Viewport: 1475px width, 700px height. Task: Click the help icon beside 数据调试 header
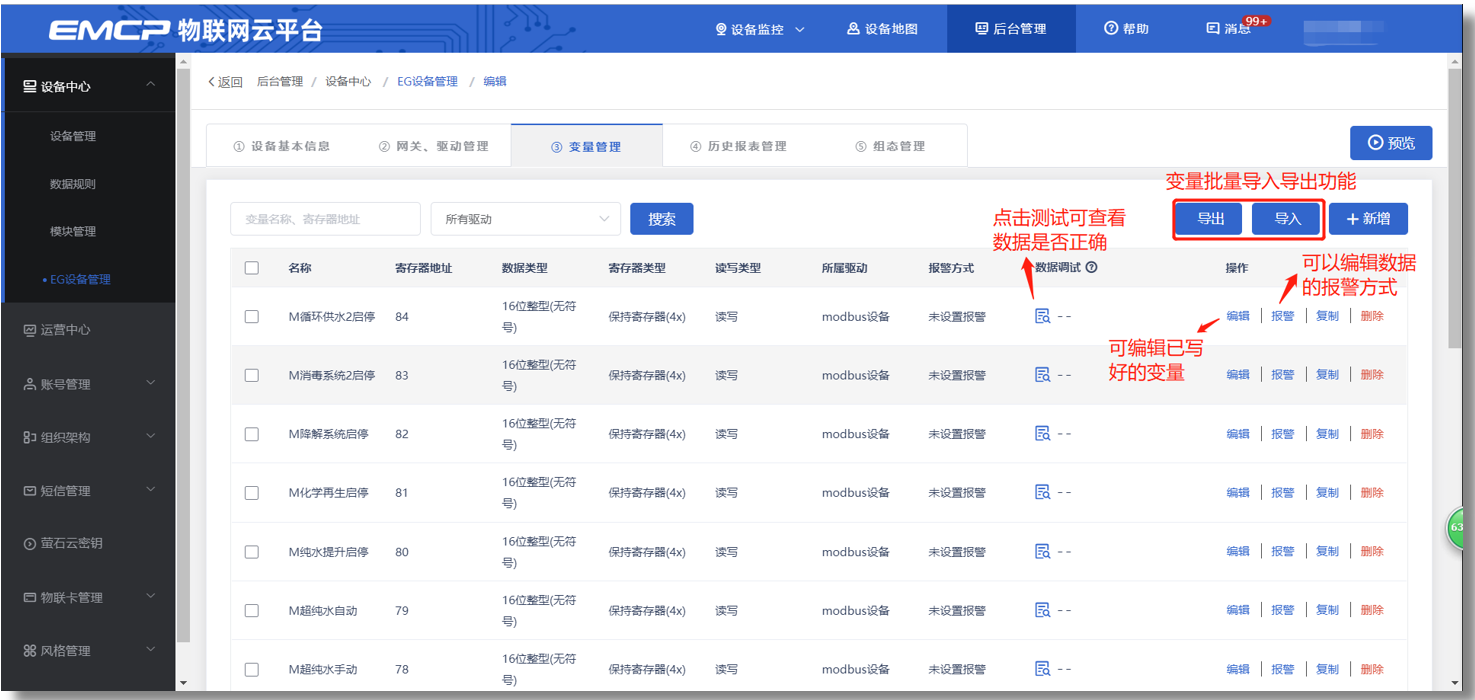pos(1092,268)
